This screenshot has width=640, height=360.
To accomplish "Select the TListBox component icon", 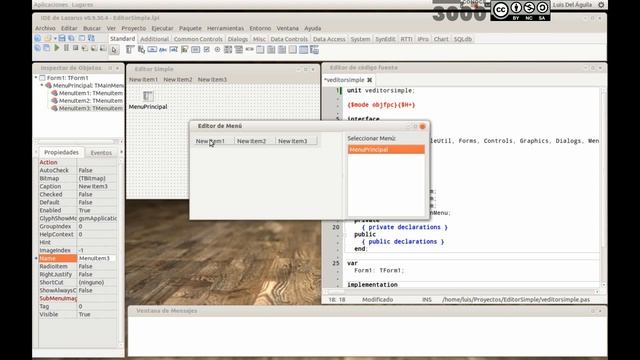I will pyautogui.click(x=228, y=49).
